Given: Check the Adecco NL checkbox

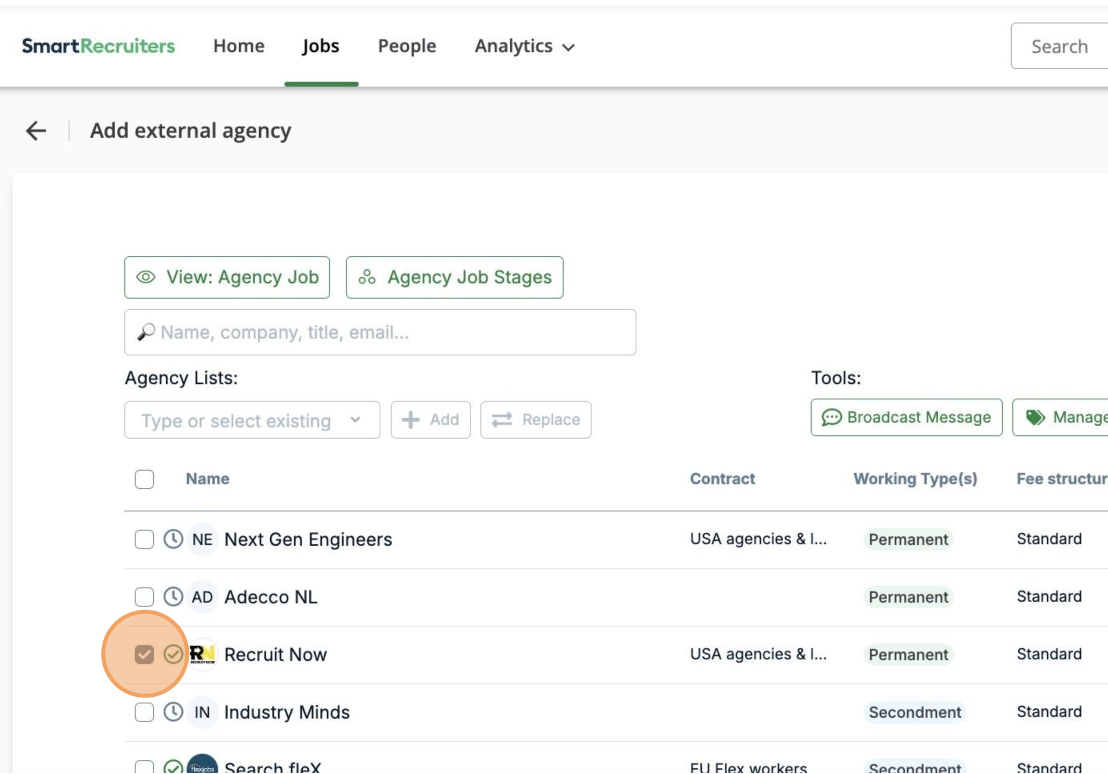Looking at the screenshot, I should (x=144, y=597).
